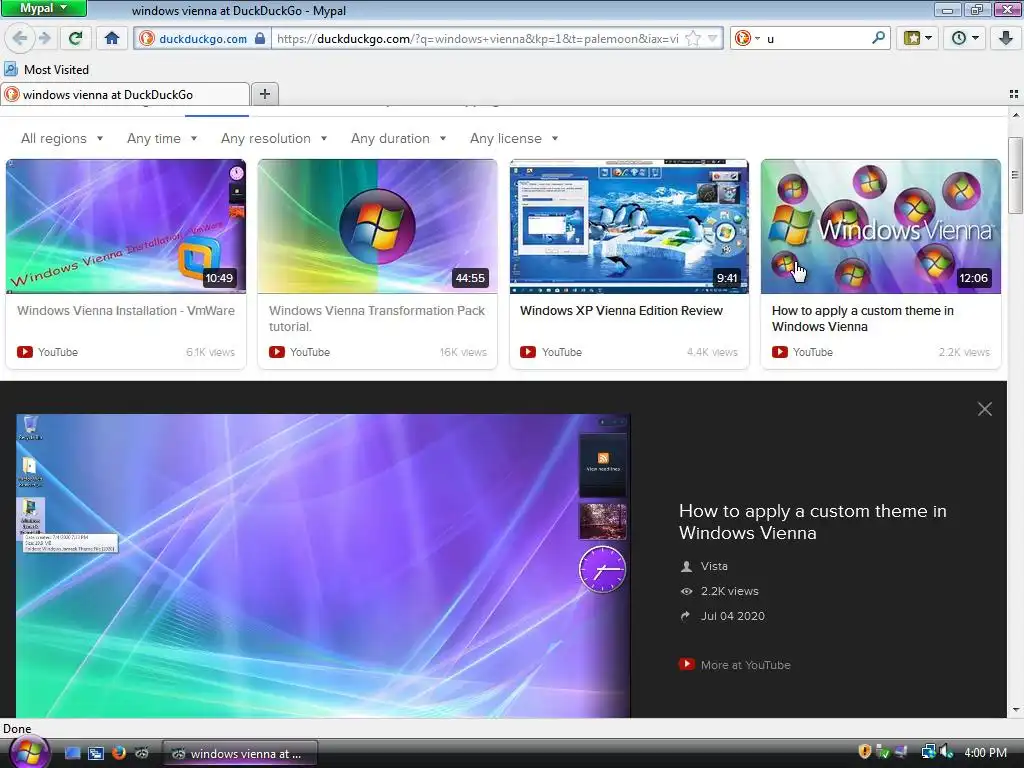Viewport: 1024px width, 768px height.
Task: Bookmark this page with the star
Action: pos(693,39)
